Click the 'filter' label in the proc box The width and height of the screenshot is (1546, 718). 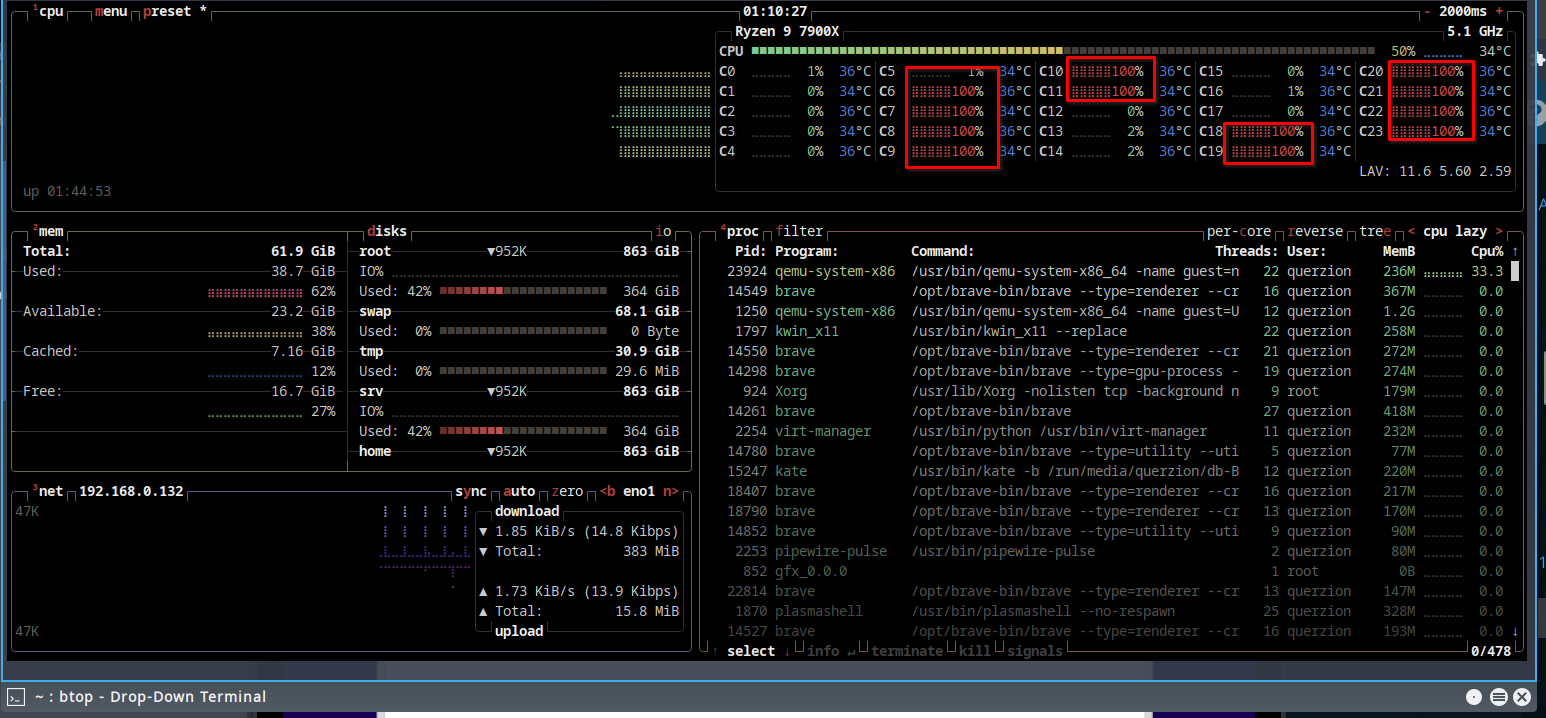[x=799, y=231]
